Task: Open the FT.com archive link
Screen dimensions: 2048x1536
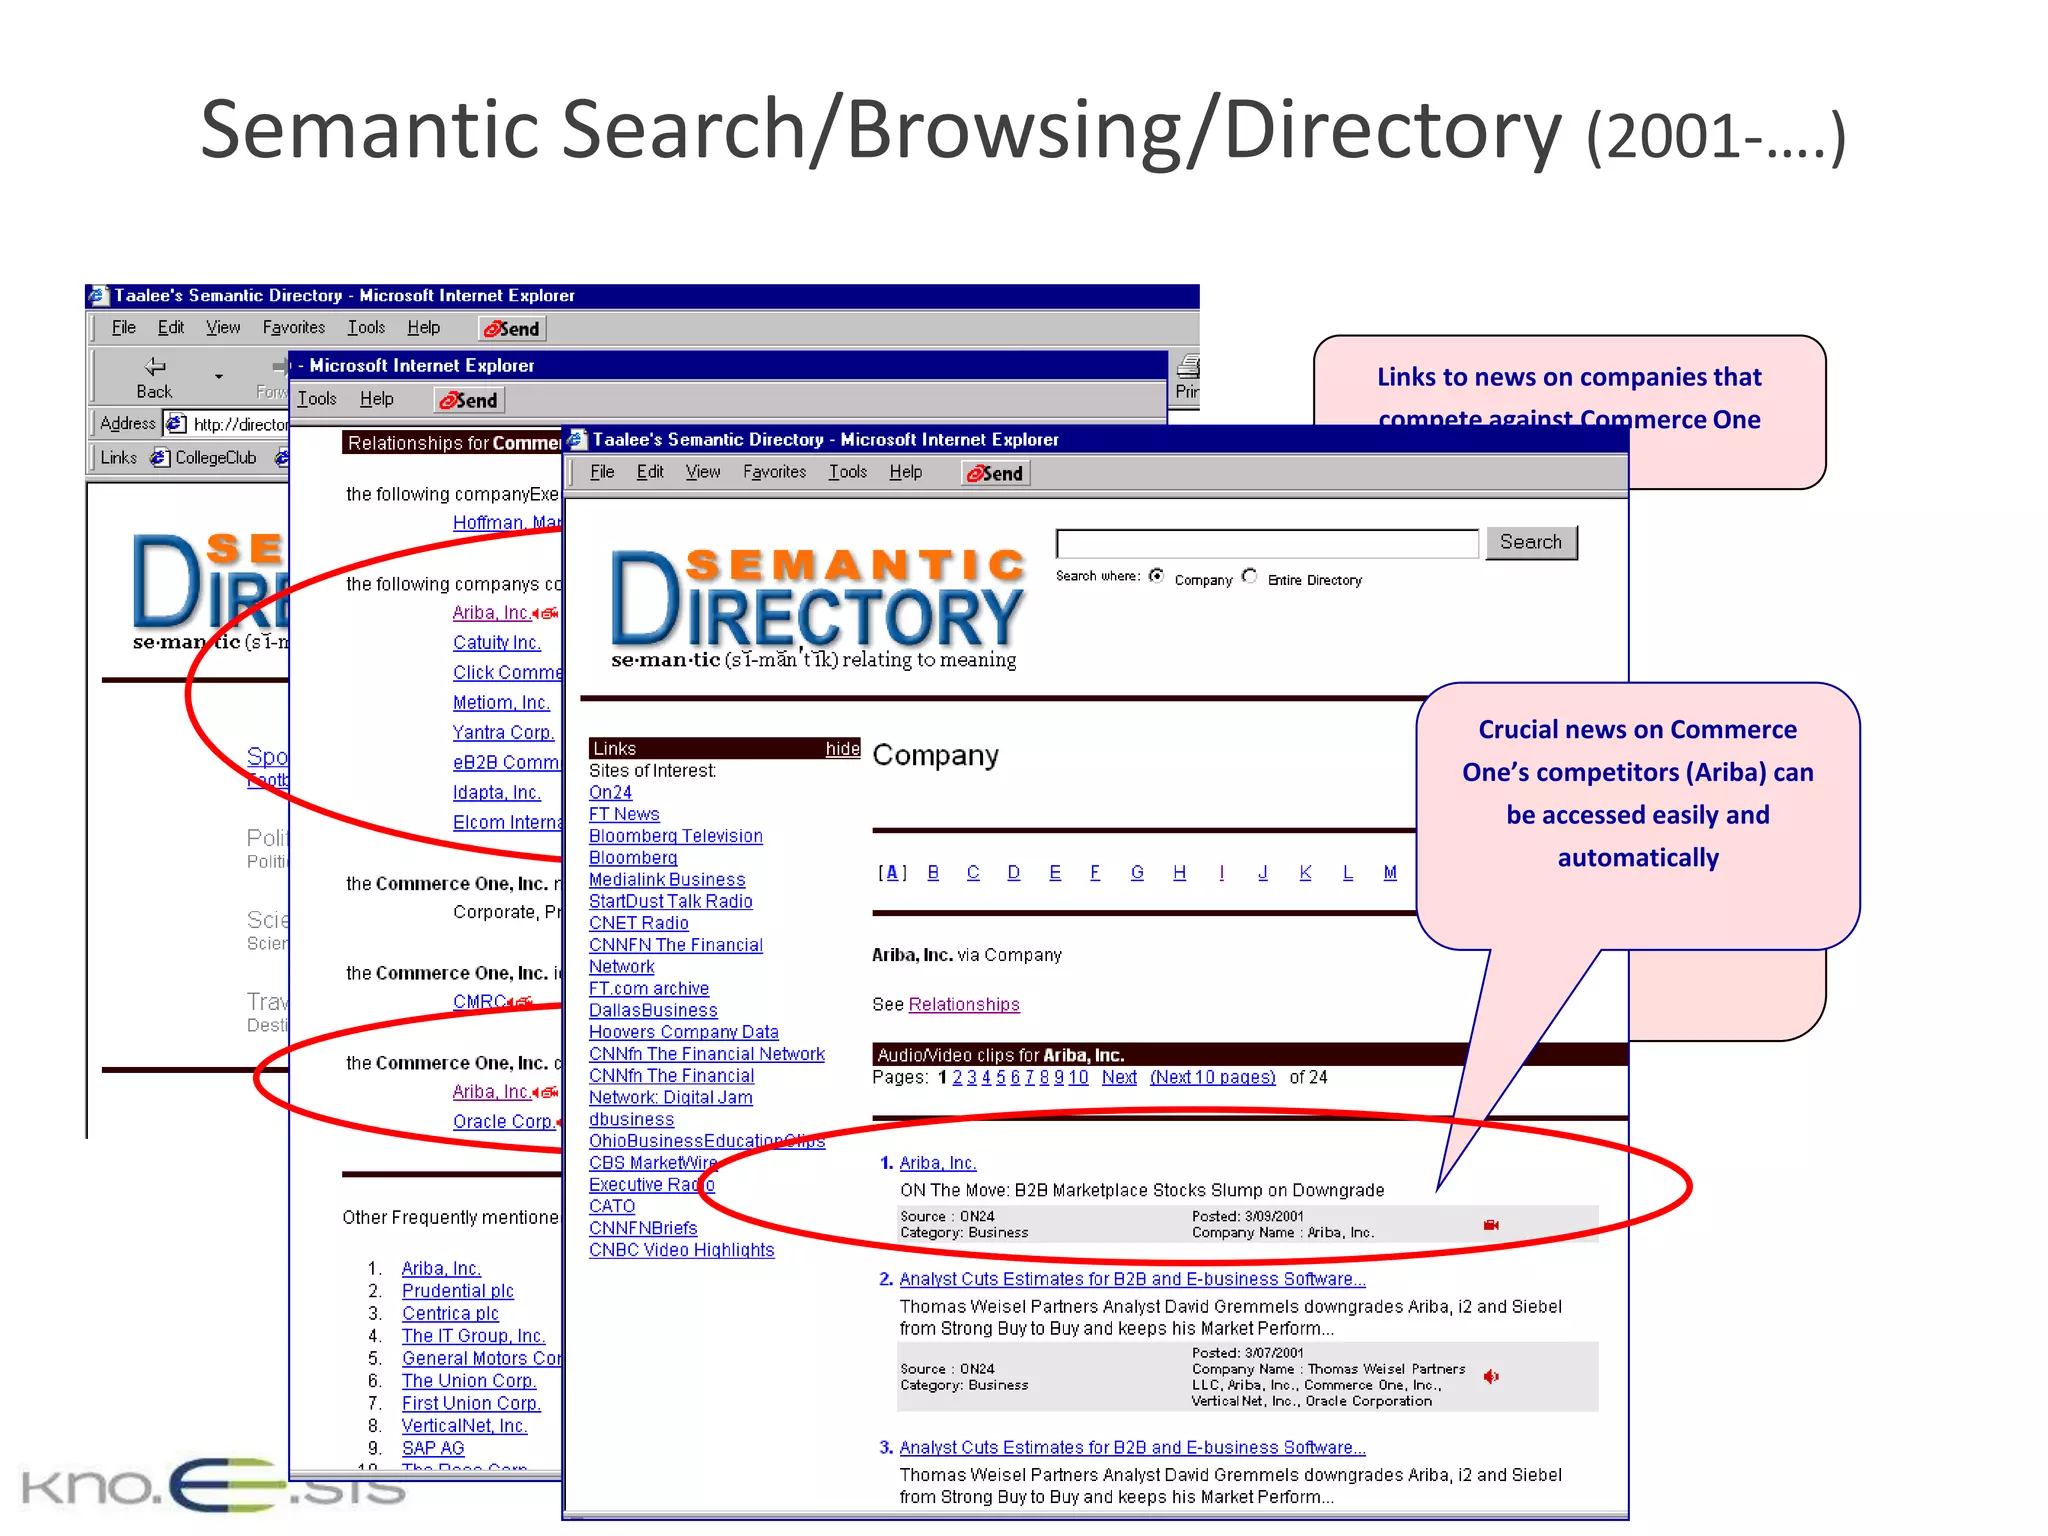Action: click(649, 988)
